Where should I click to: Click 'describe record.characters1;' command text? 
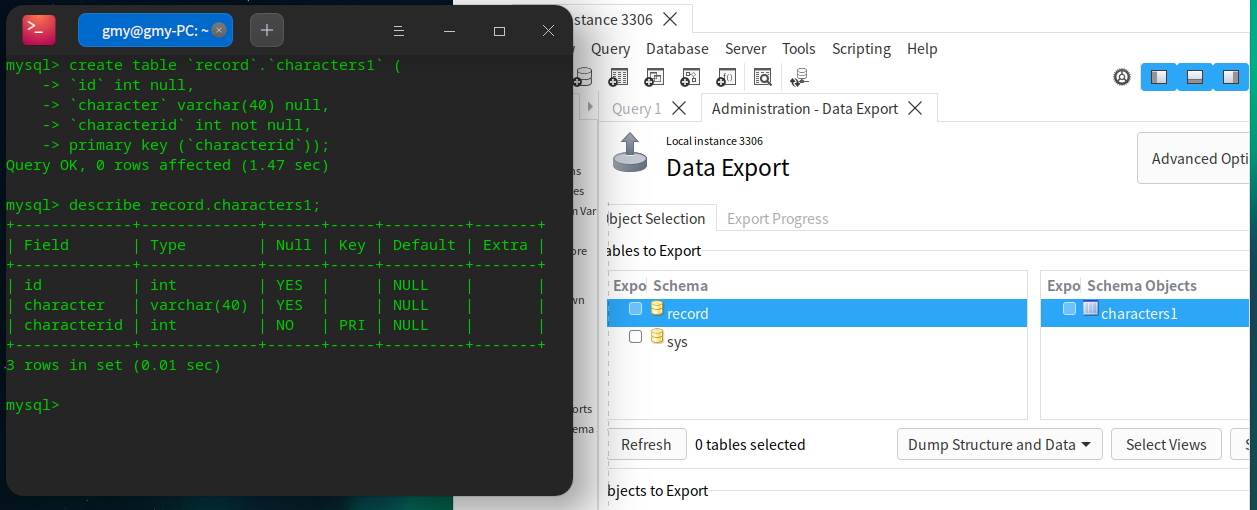[x=195, y=205]
